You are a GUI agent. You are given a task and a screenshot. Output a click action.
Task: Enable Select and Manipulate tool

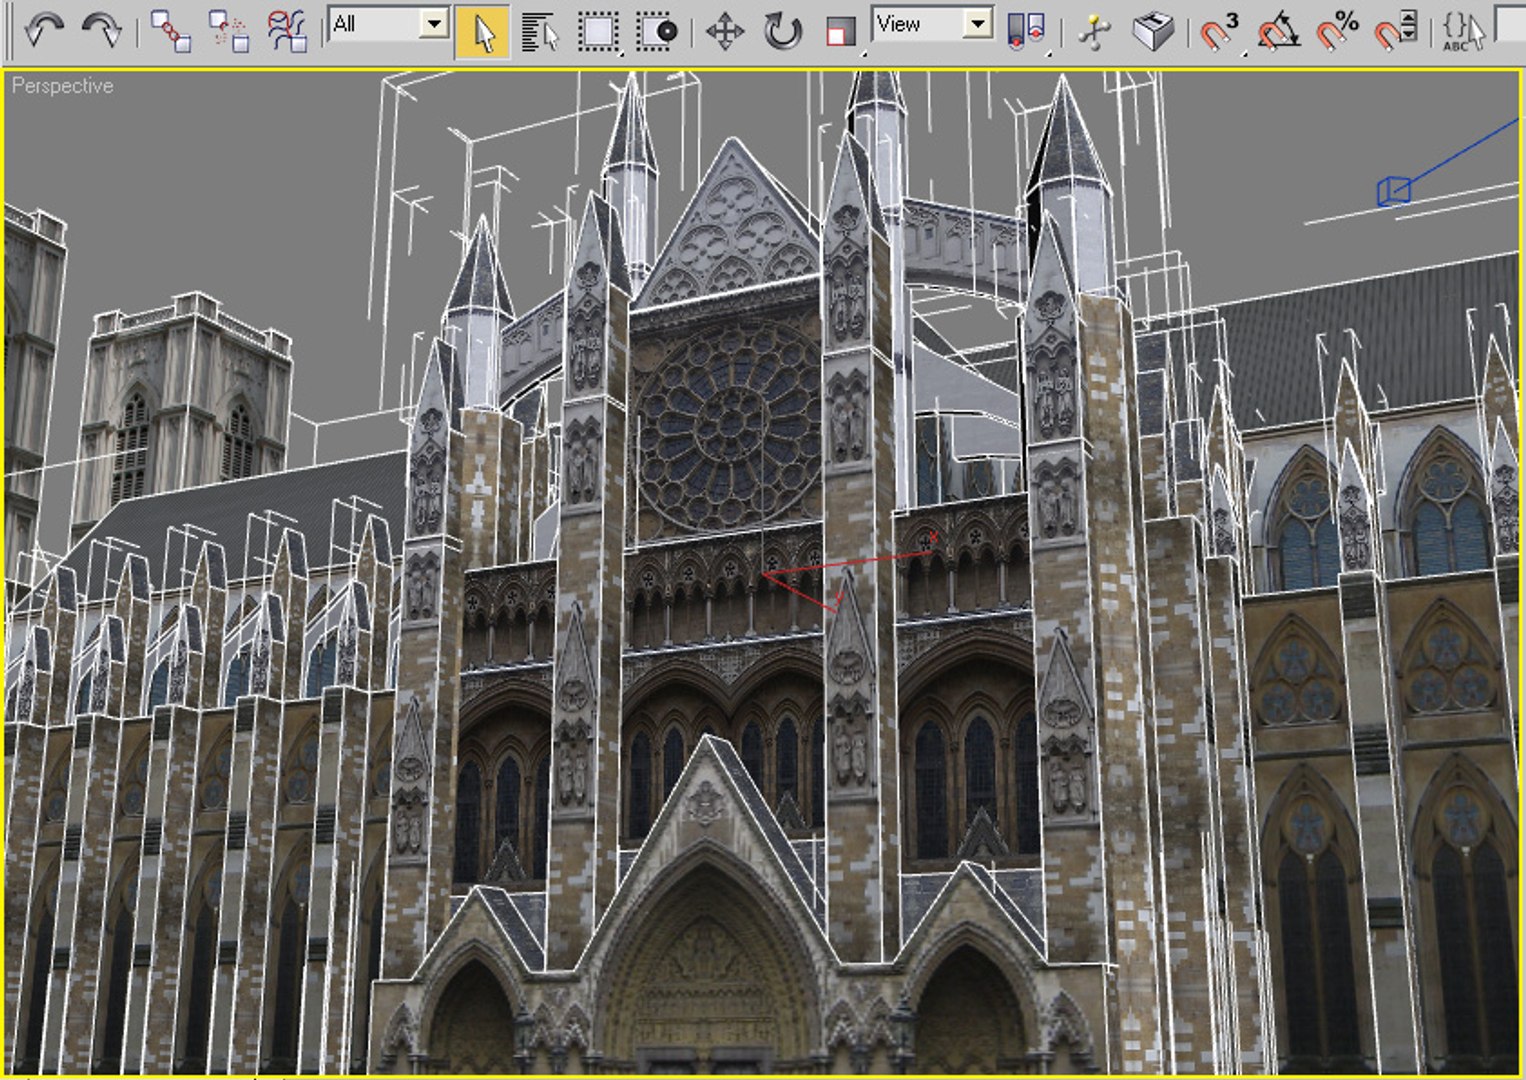(x=1094, y=31)
